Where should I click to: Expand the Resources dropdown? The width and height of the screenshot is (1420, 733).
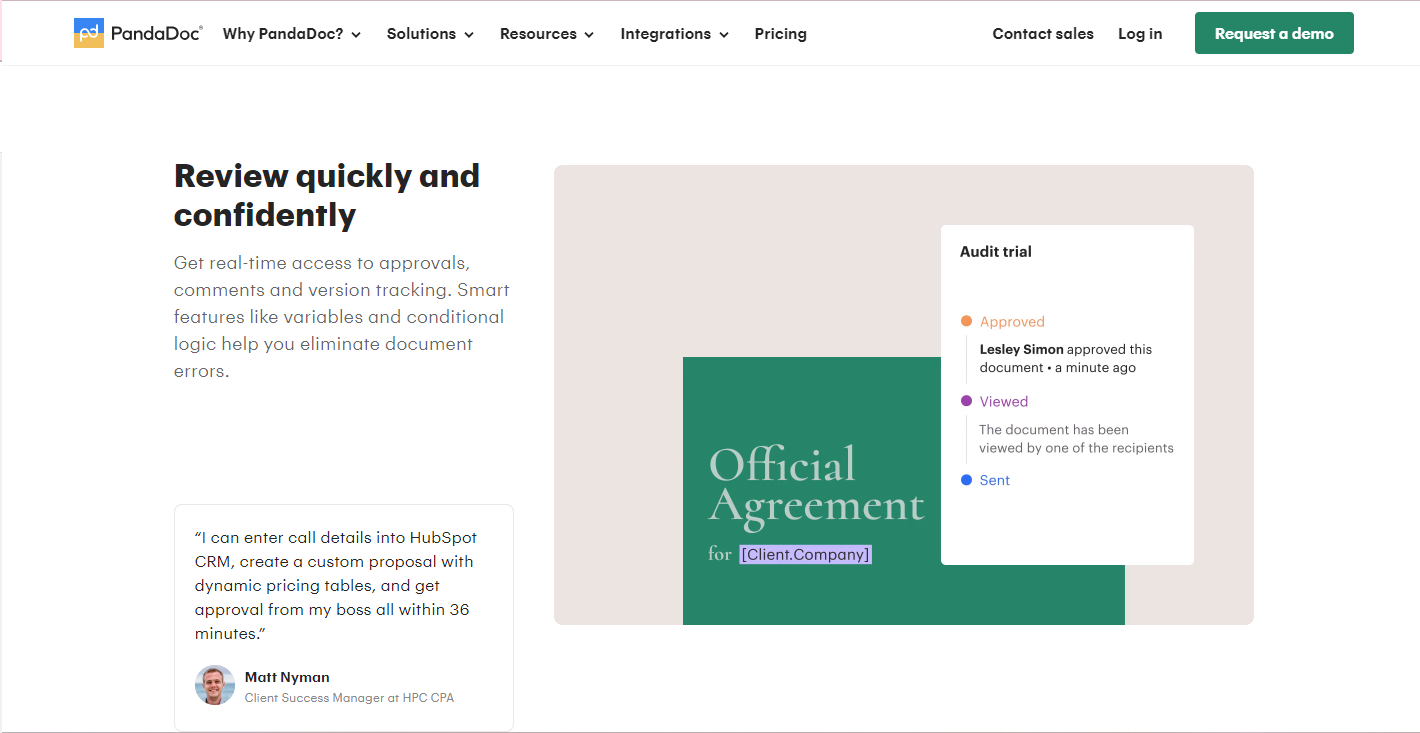pos(547,34)
